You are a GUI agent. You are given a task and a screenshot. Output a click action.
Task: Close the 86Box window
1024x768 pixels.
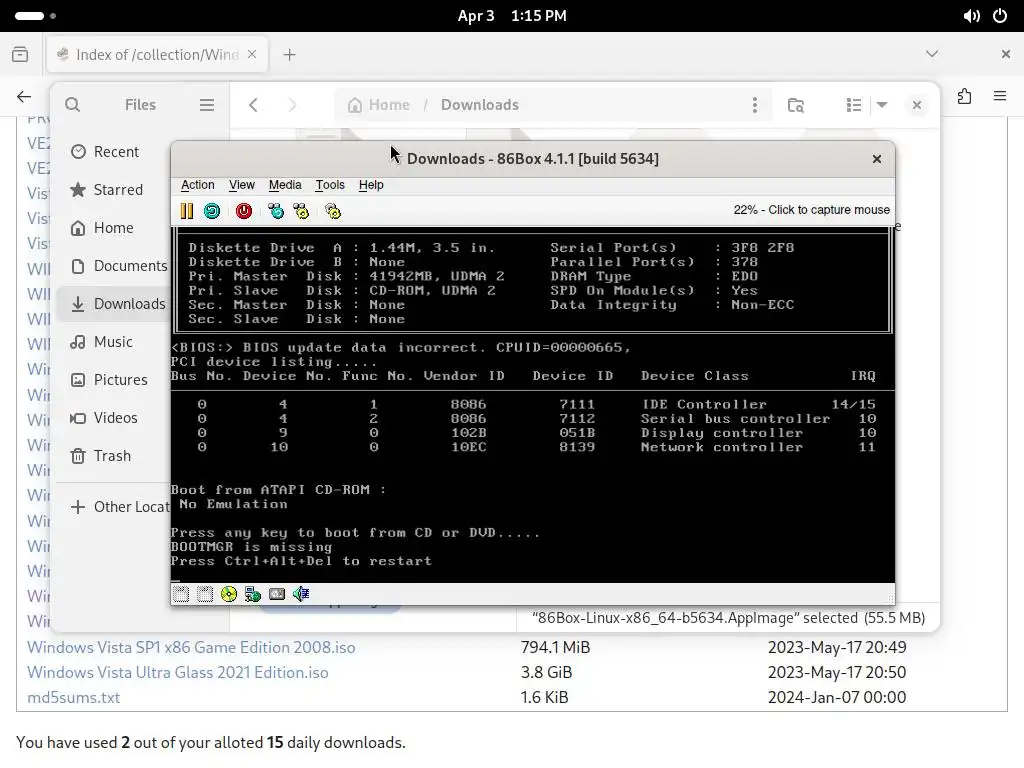pyautogui.click(x=877, y=159)
